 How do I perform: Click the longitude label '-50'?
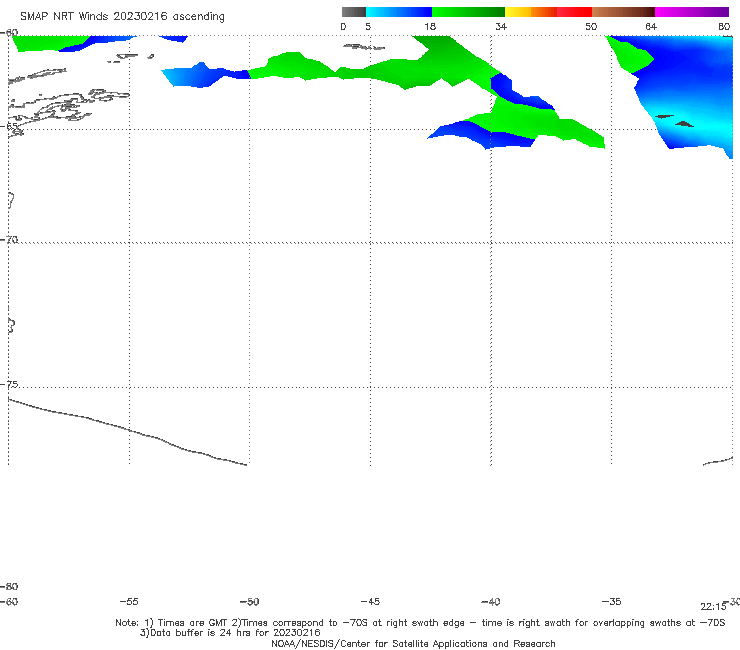pyautogui.click(x=250, y=602)
